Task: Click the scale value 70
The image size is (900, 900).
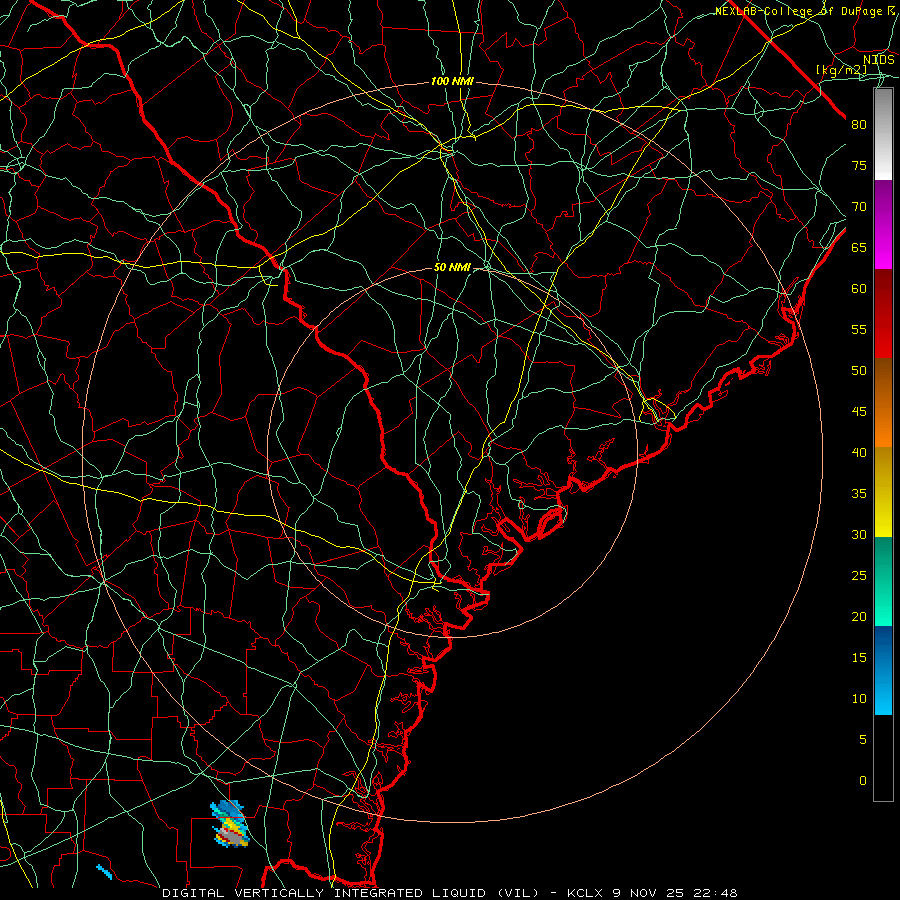Action: (x=859, y=207)
